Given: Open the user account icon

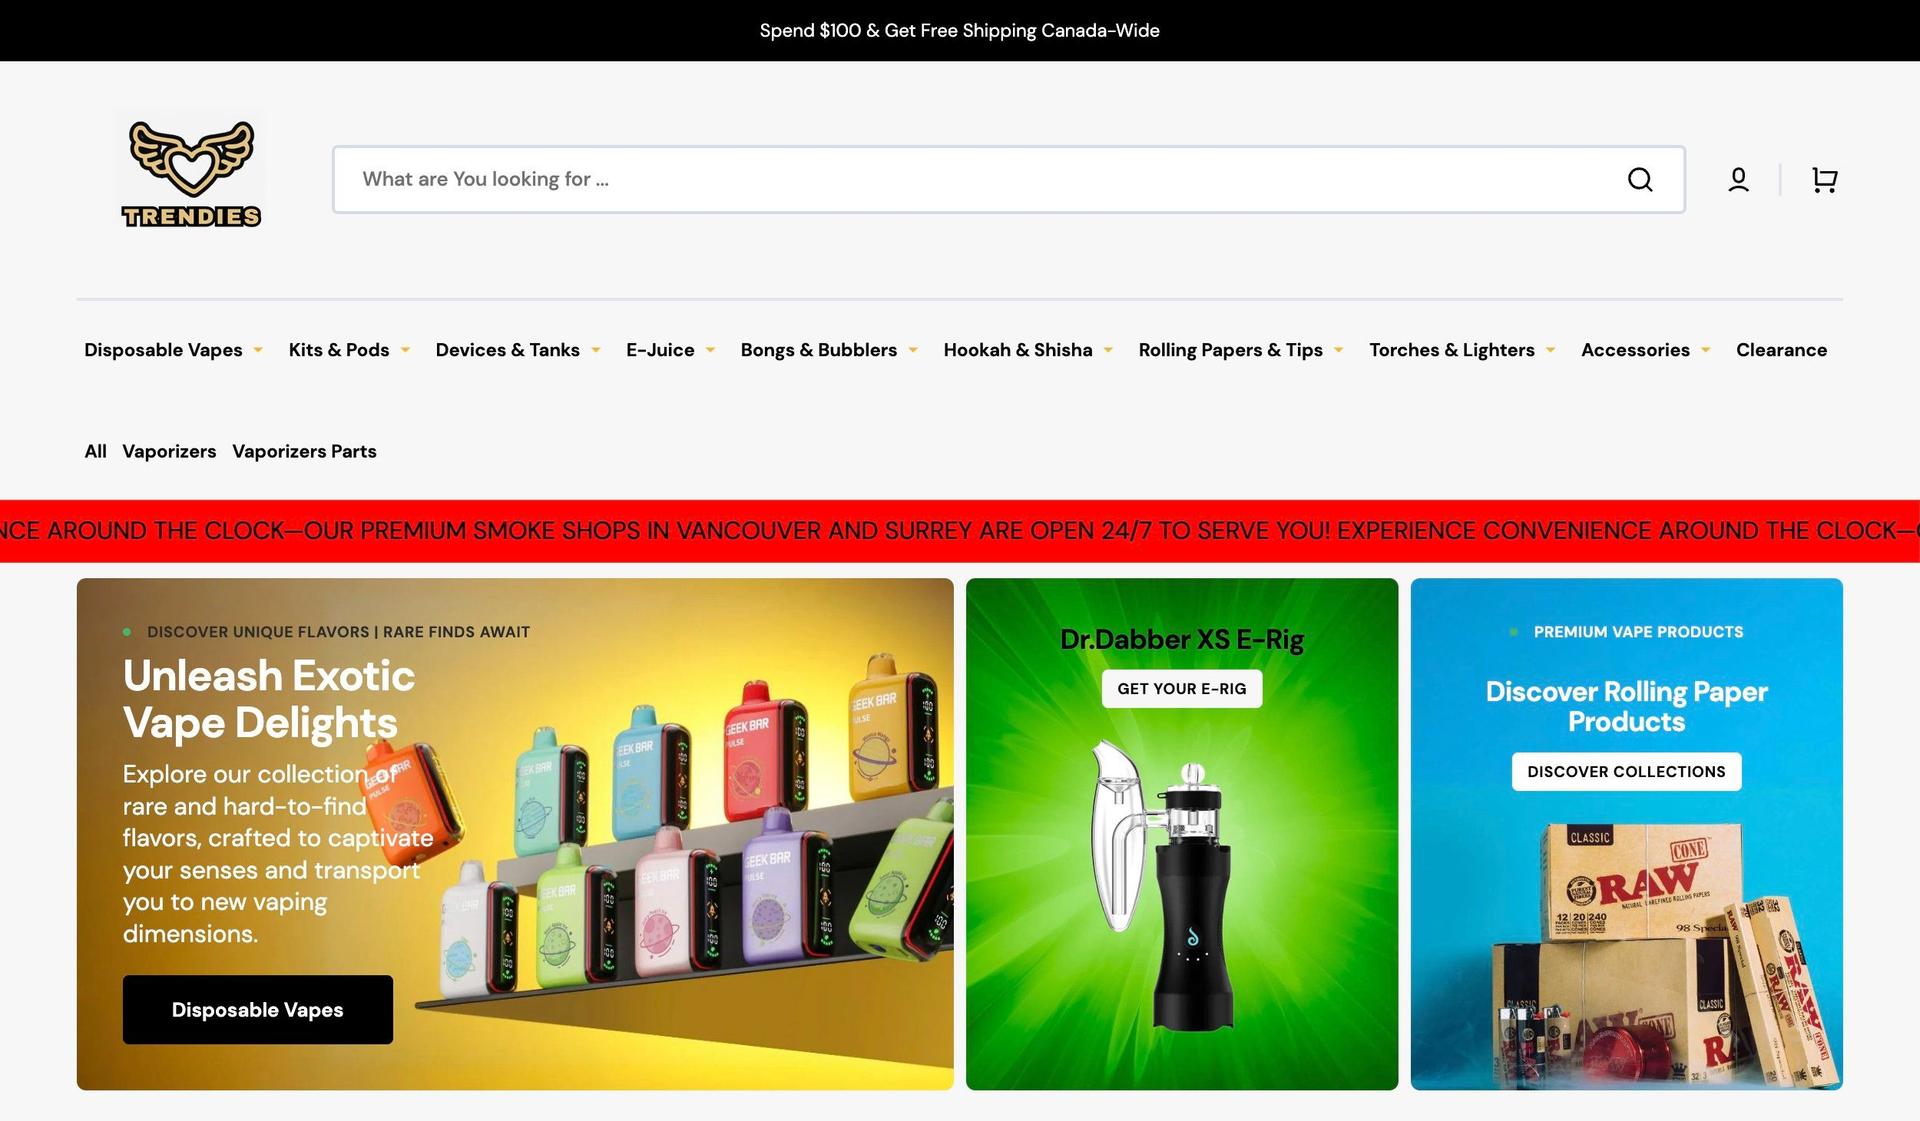Looking at the screenshot, I should pos(1738,179).
